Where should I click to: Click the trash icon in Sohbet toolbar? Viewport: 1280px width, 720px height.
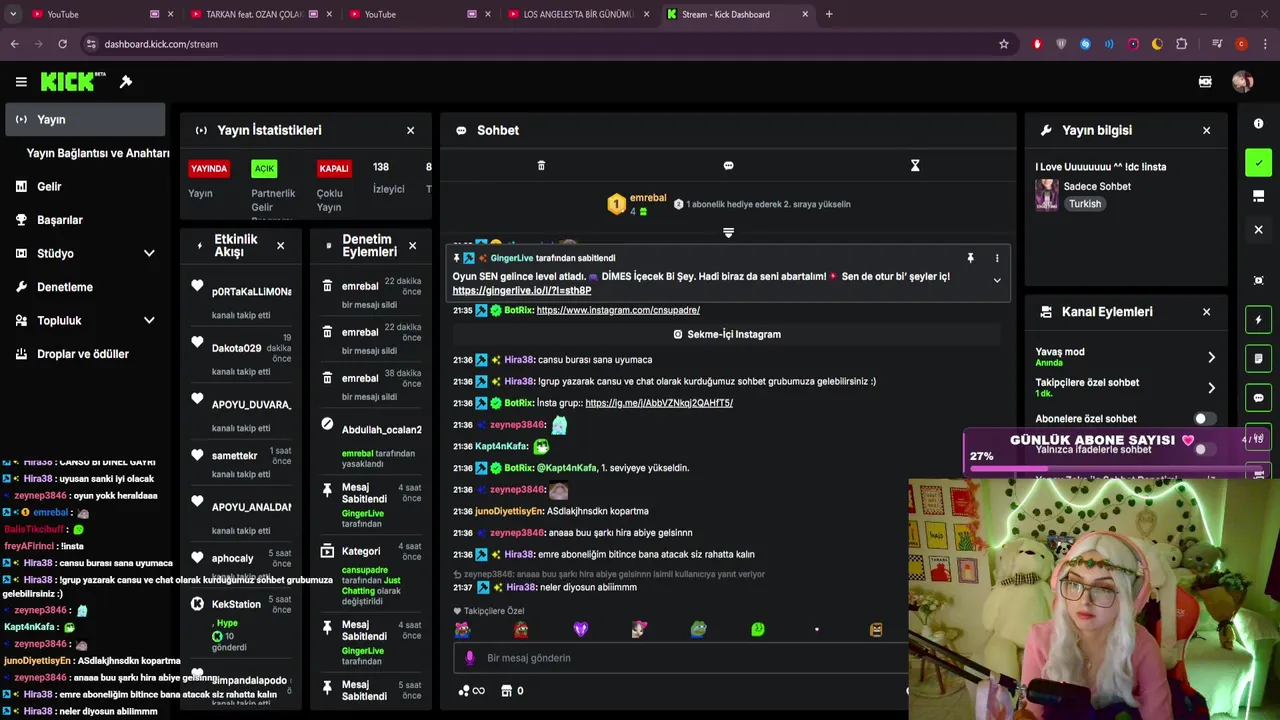[x=541, y=166]
